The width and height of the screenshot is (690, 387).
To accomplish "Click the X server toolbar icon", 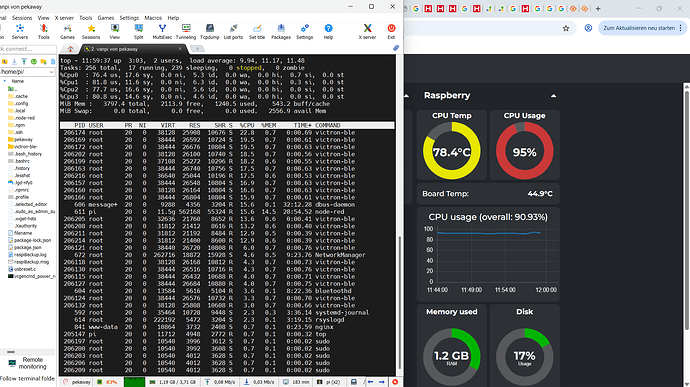I will [x=367, y=32].
